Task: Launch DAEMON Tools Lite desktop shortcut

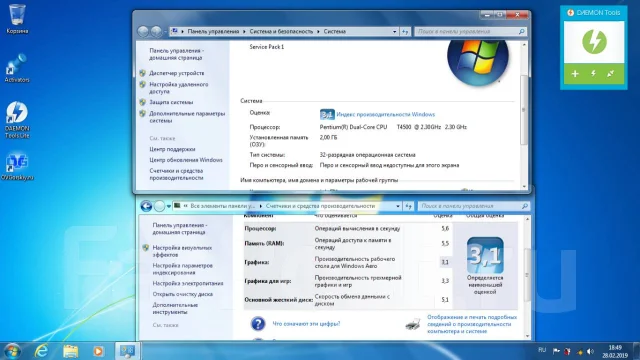Action: click(x=17, y=120)
